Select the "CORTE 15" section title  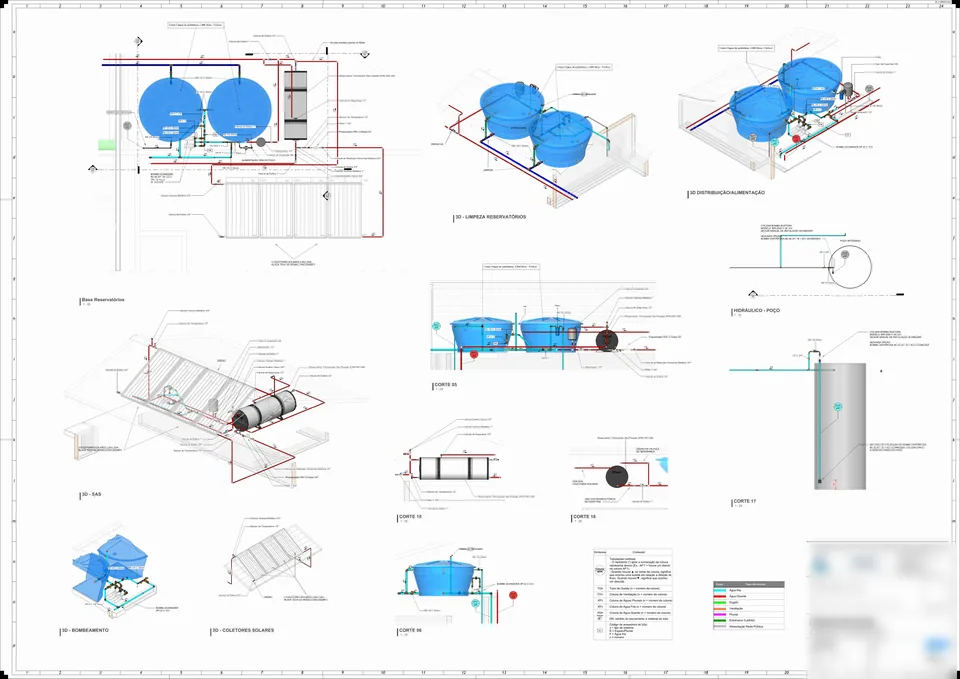pos(410,517)
